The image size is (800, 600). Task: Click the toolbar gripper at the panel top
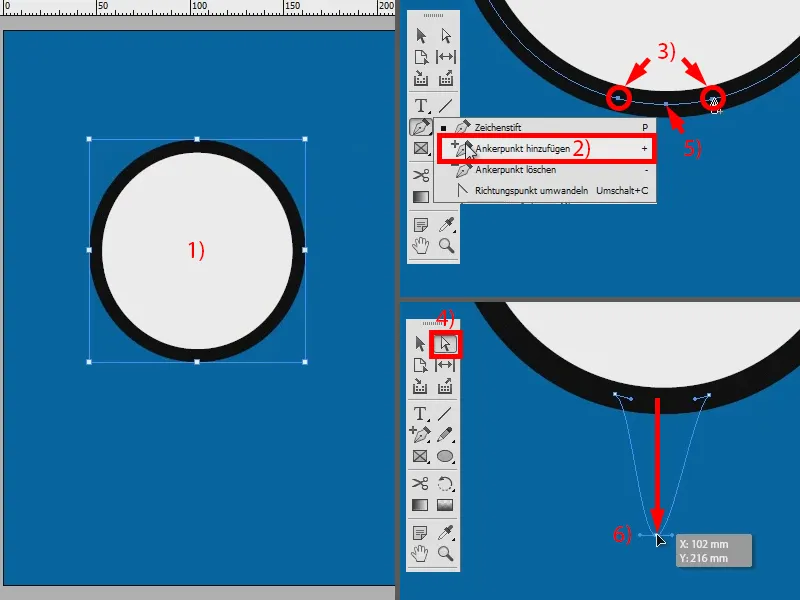[432, 16]
